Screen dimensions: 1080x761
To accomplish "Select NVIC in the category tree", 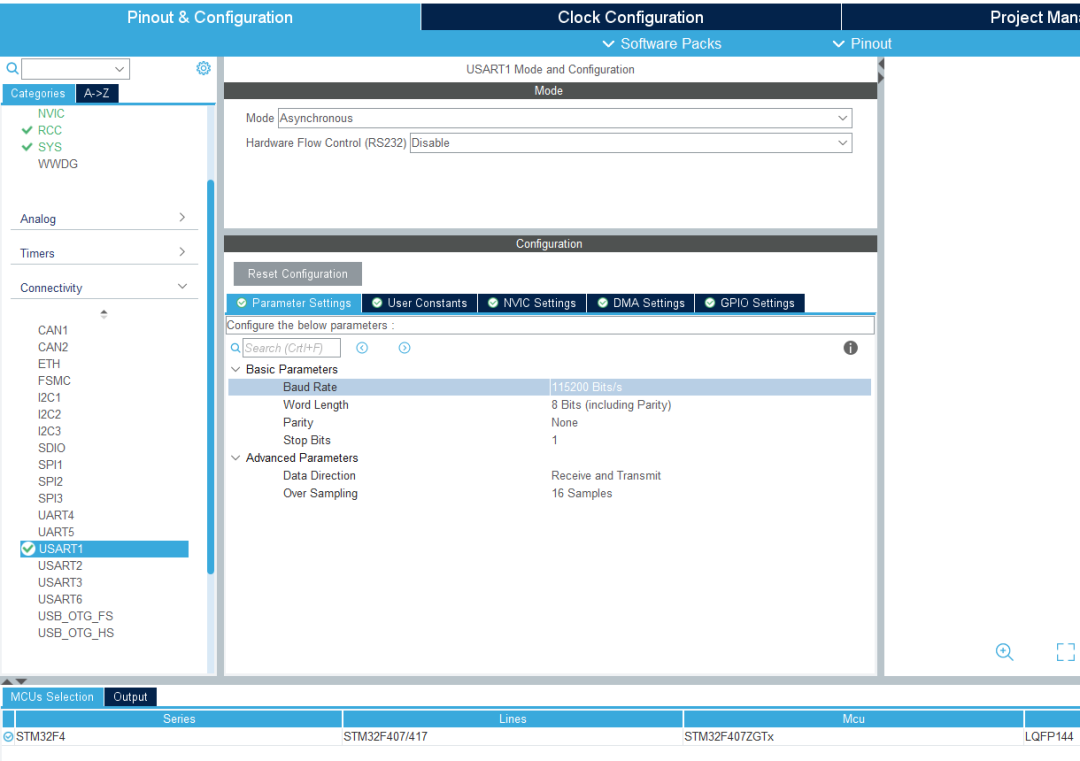I will click(51, 114).
